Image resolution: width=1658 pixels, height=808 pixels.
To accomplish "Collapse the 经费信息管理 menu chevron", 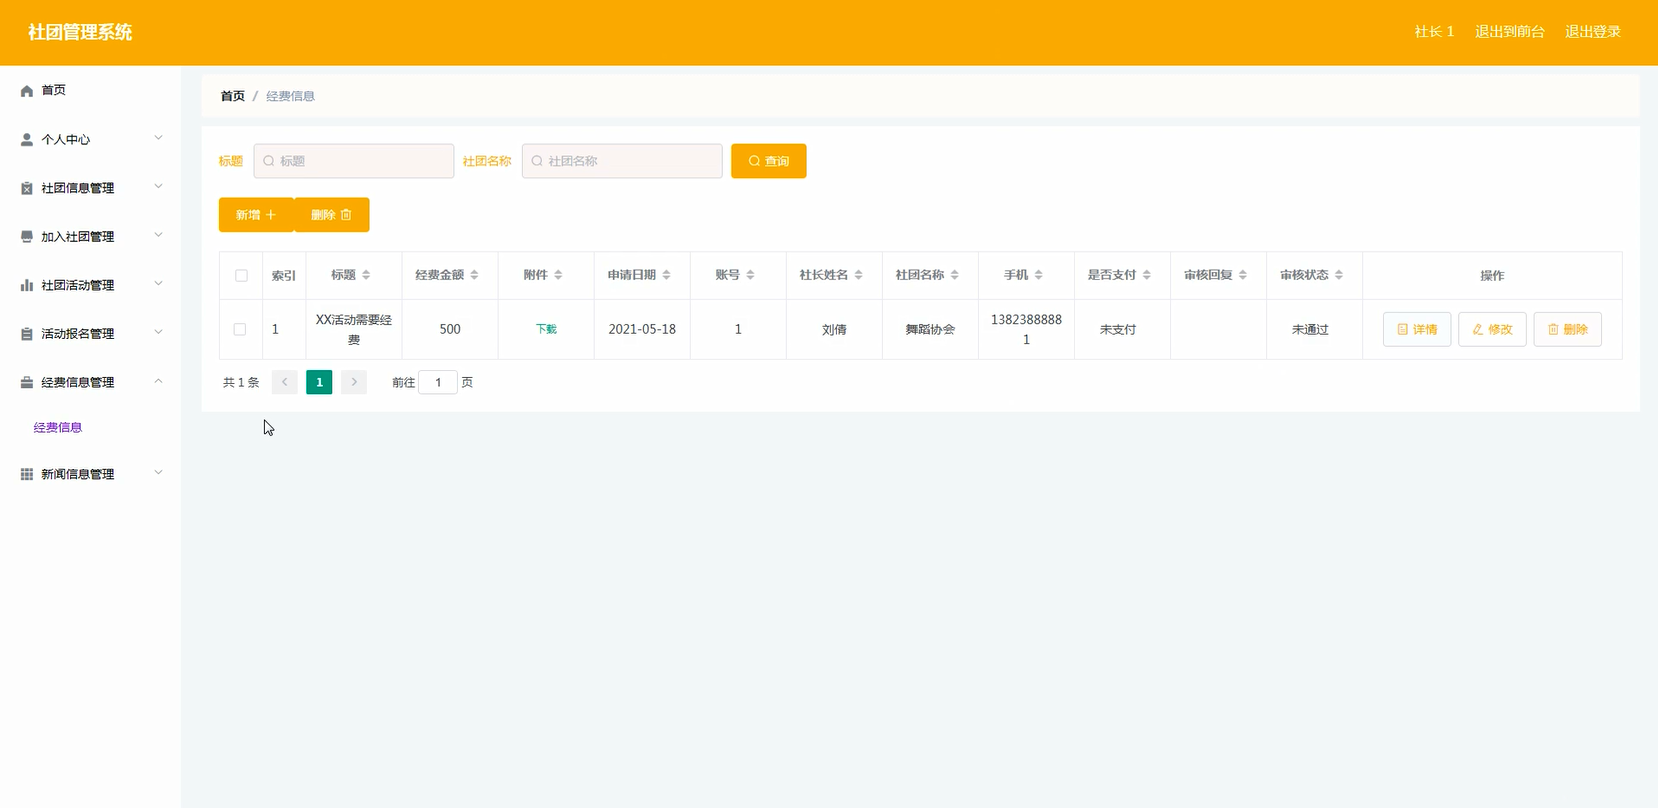I will pyautogui.click(x=158, y=382).
